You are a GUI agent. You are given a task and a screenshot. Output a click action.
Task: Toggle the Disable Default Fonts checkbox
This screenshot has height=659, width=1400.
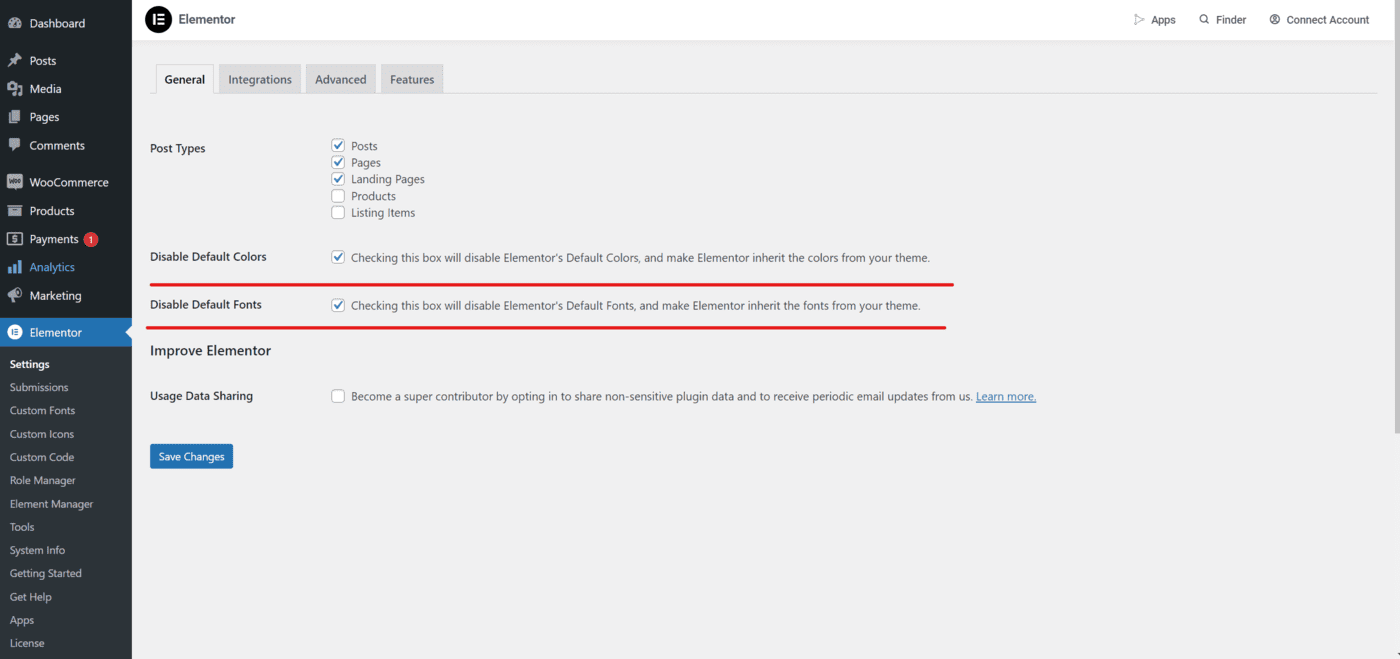(338, 305)
